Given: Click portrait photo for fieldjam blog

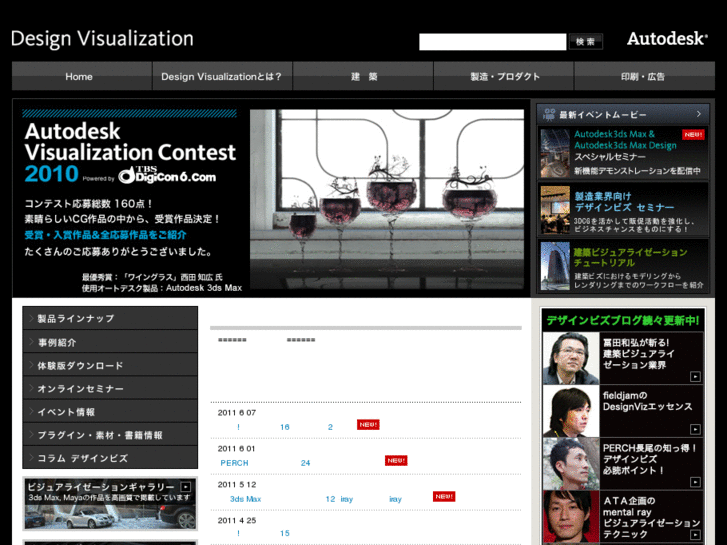Looking at the screenshot, I should click(571, 411).
